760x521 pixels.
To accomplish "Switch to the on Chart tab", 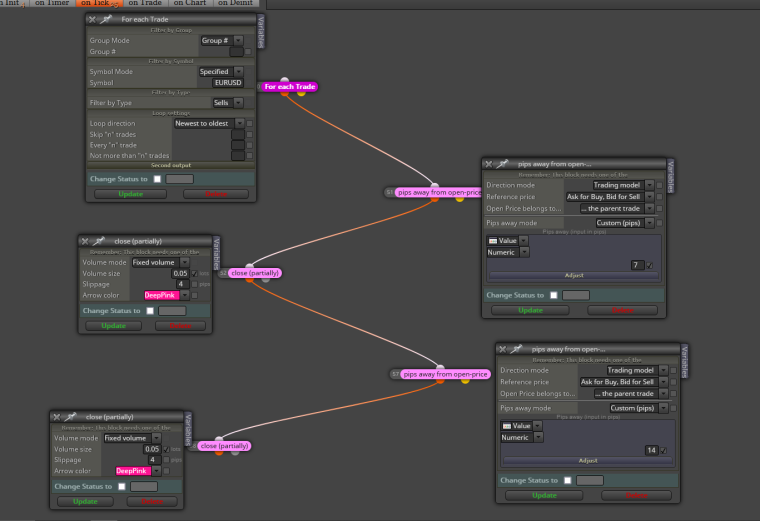I will 190,3.
